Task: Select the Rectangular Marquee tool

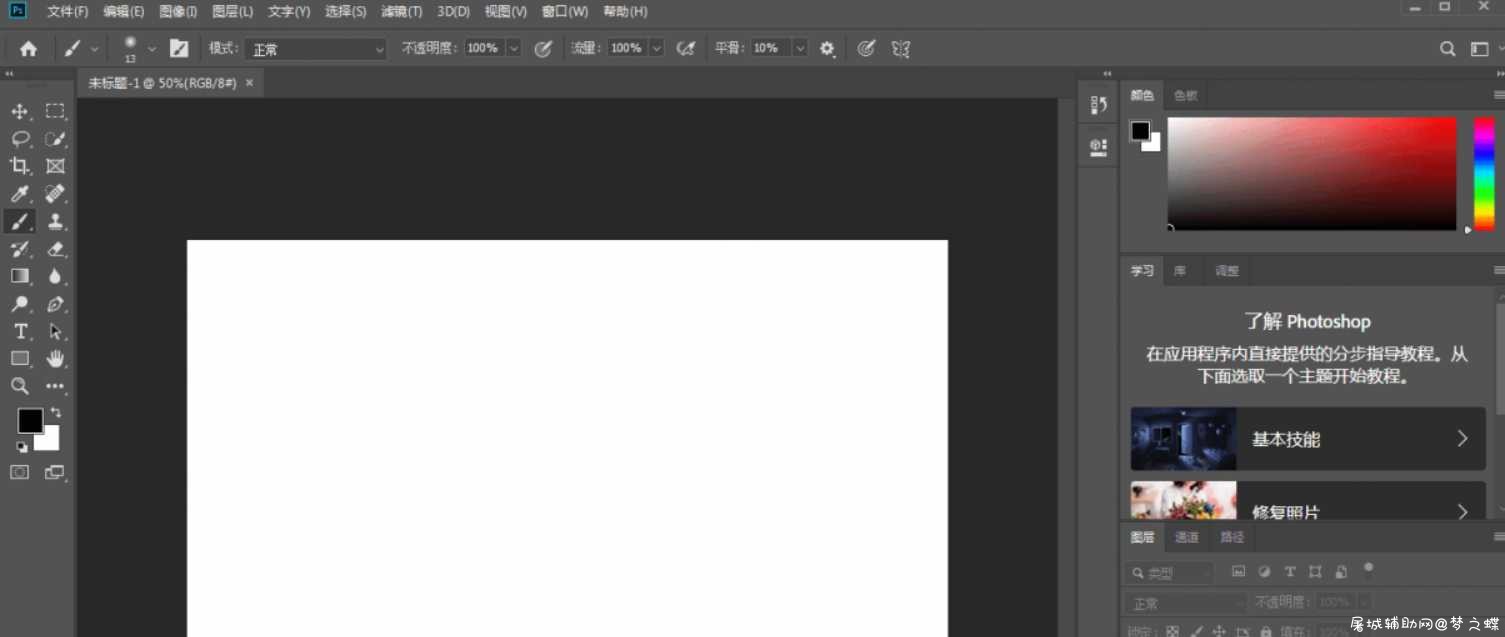Action: [x=55, y=111]
